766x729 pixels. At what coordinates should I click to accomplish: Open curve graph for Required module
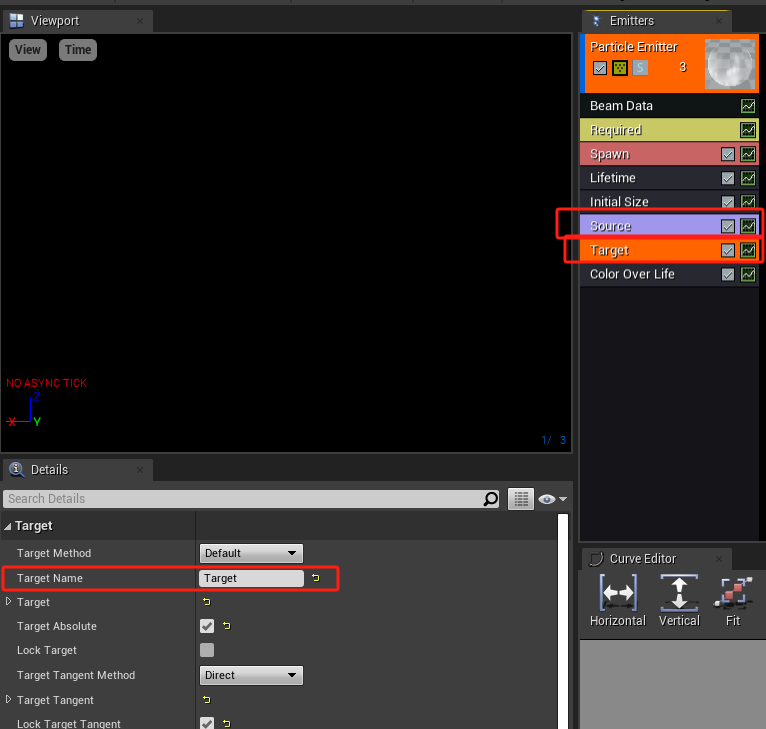coord(747,130)
